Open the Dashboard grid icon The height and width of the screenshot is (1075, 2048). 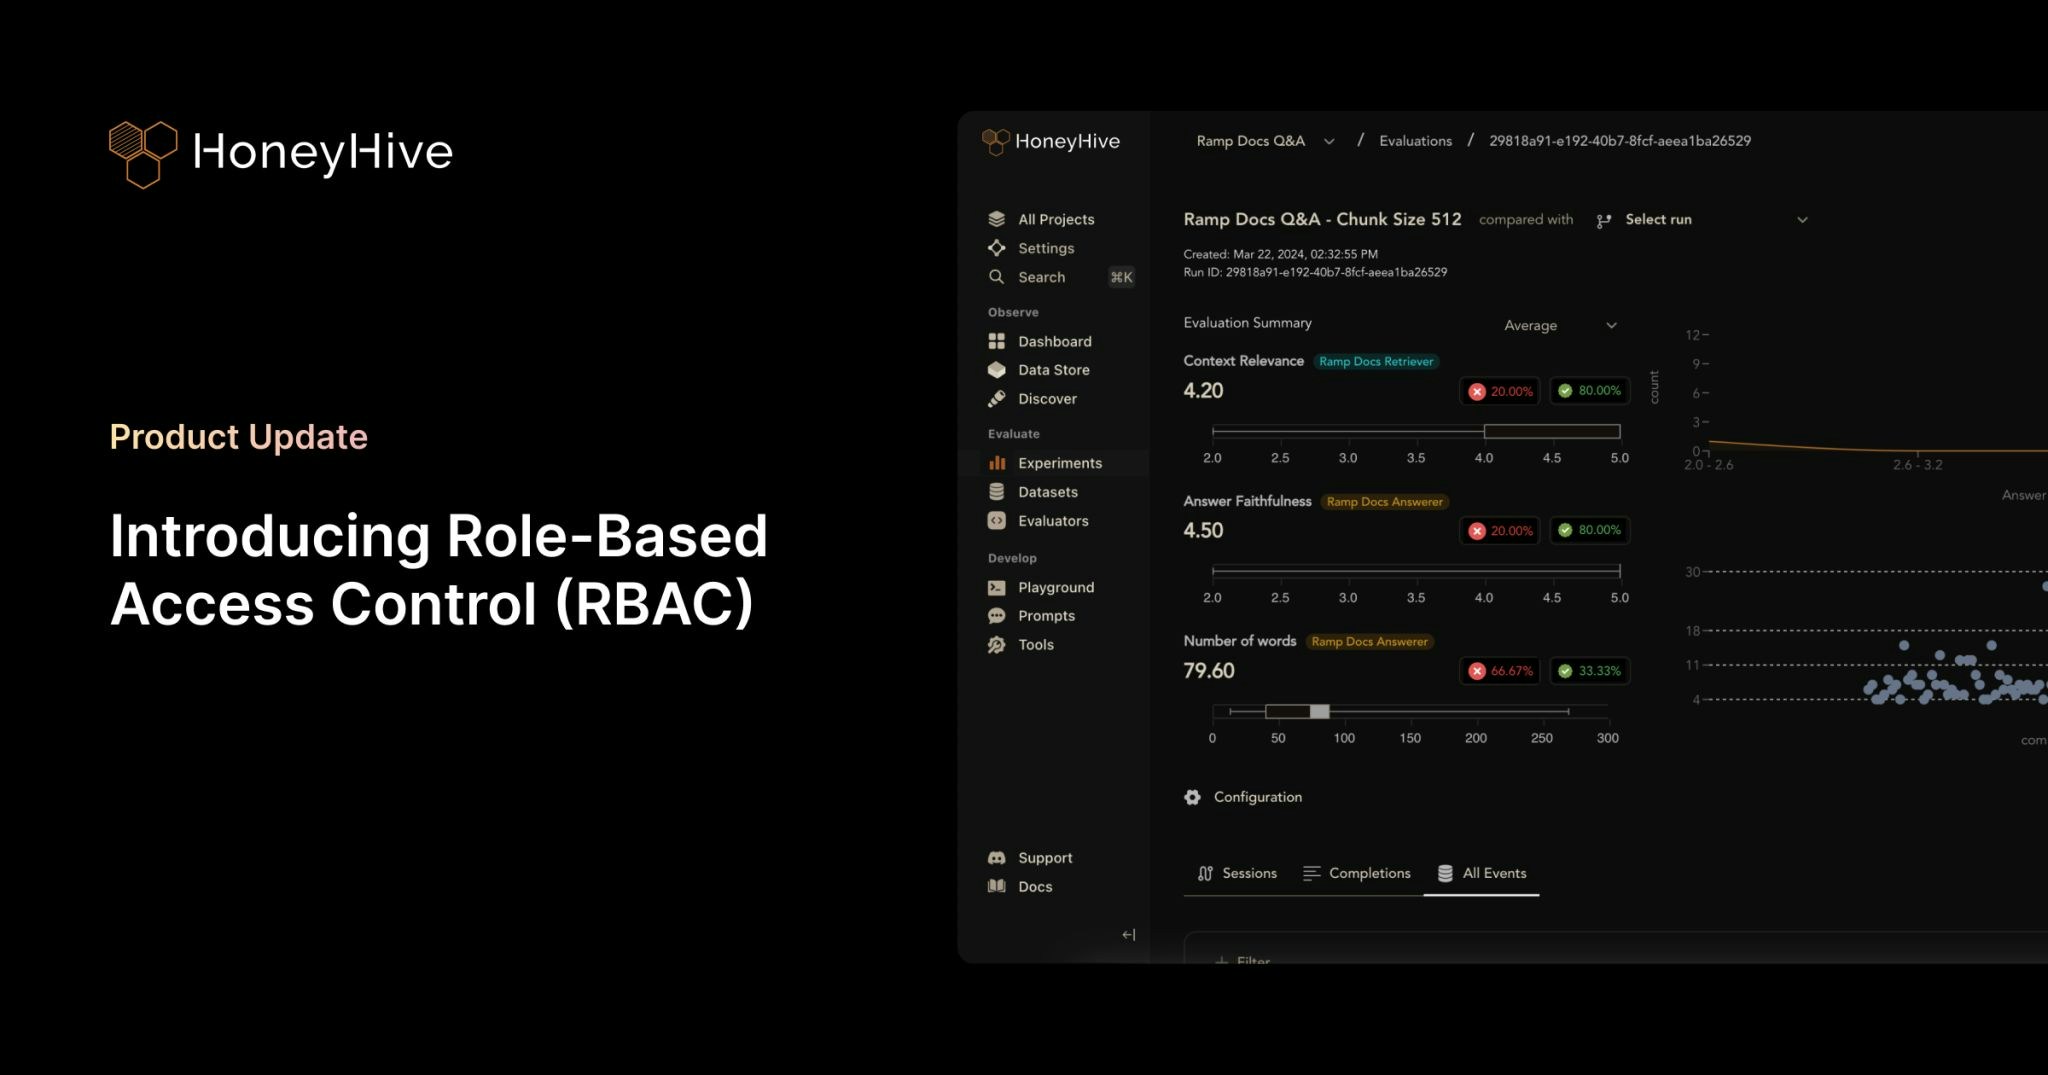click(996, 341)
